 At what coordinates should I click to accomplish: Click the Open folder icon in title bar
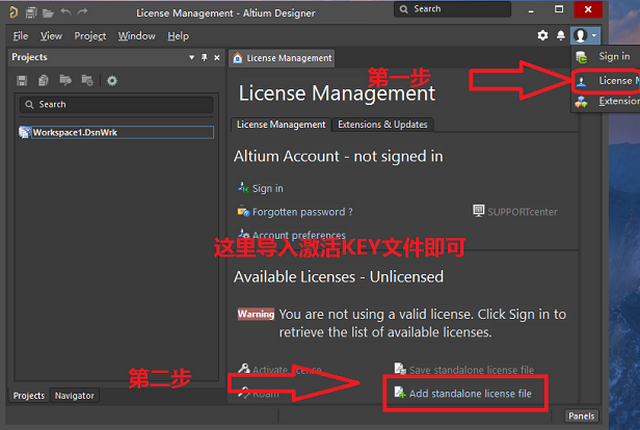click(x=48, y=13)
